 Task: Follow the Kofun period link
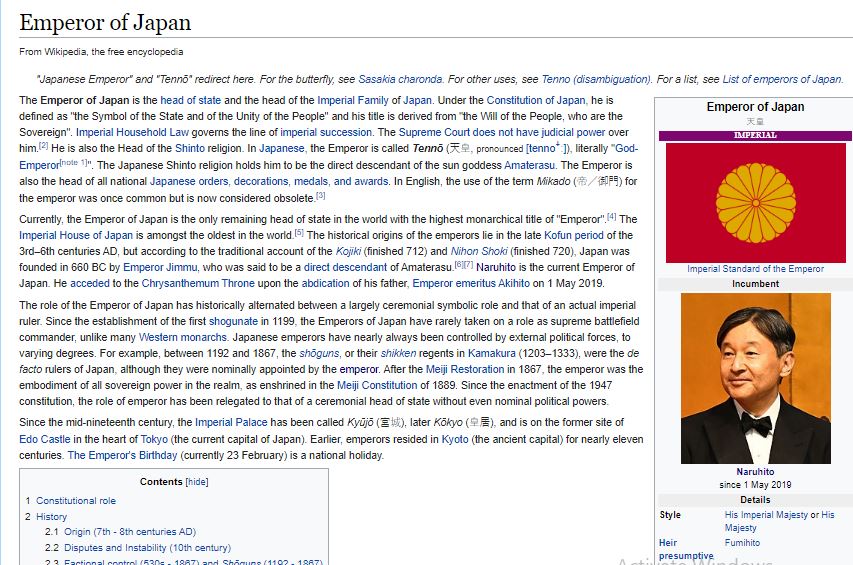tap(573, 235)
